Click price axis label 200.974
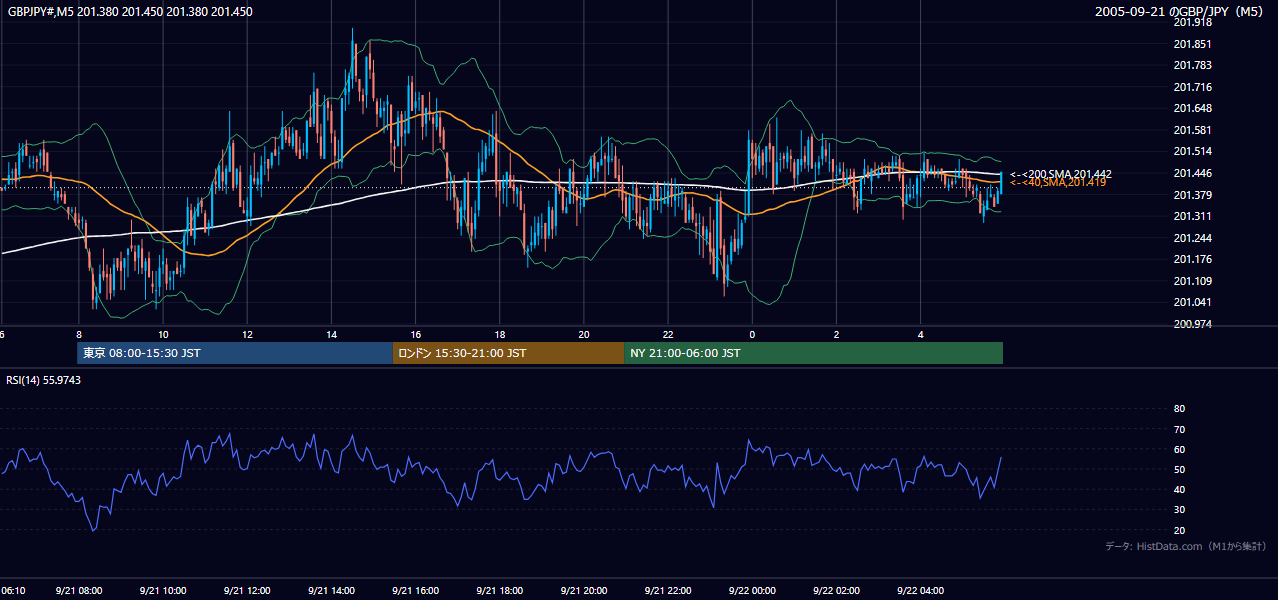The width and height of the screenshot is (1278, 600). (1192, 325)
